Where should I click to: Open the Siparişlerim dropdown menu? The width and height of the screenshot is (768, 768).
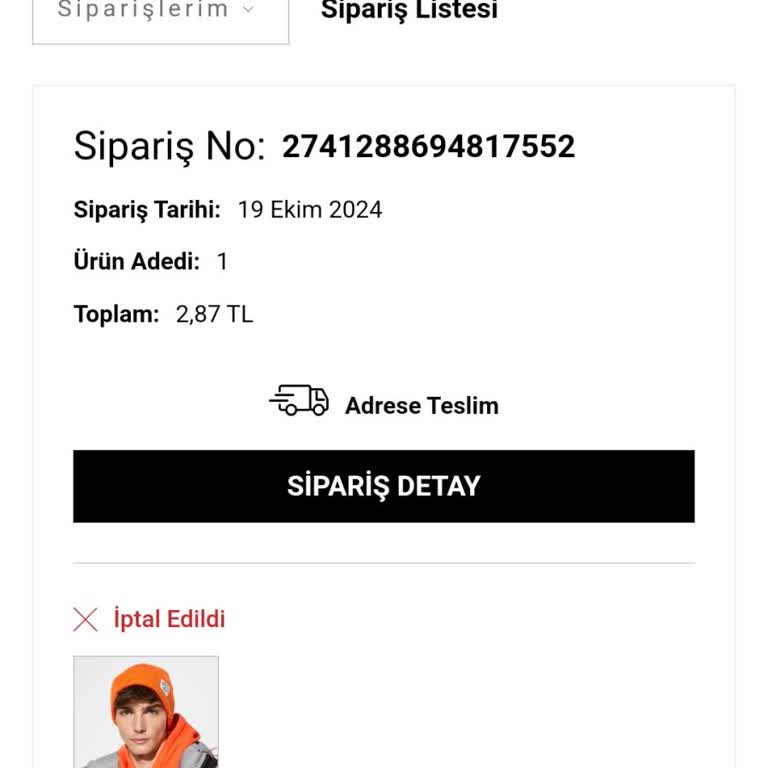point(160,15)
